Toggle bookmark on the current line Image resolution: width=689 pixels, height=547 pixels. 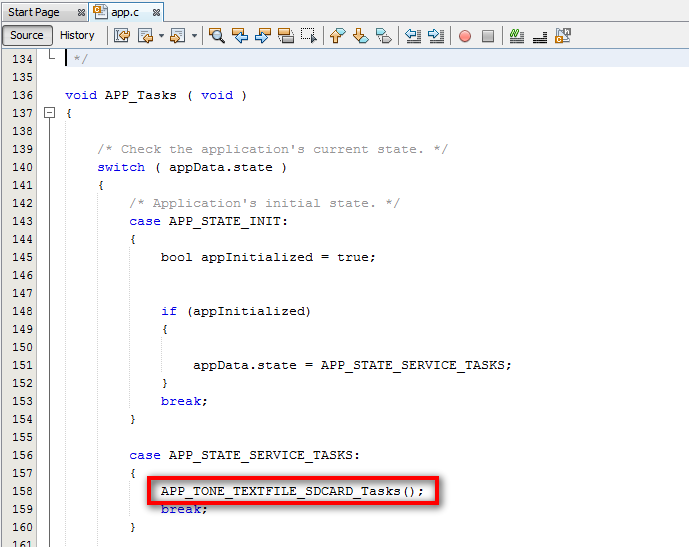tap(383, 36)
